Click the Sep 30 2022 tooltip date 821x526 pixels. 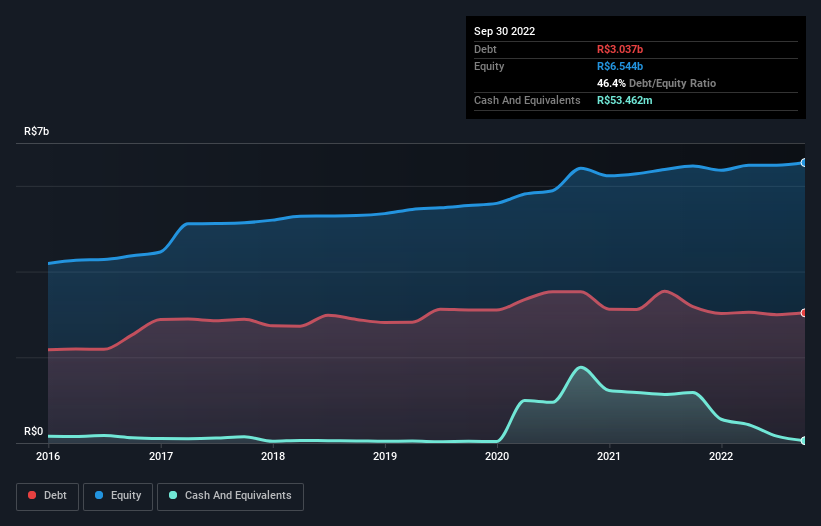tap(504, 31)
